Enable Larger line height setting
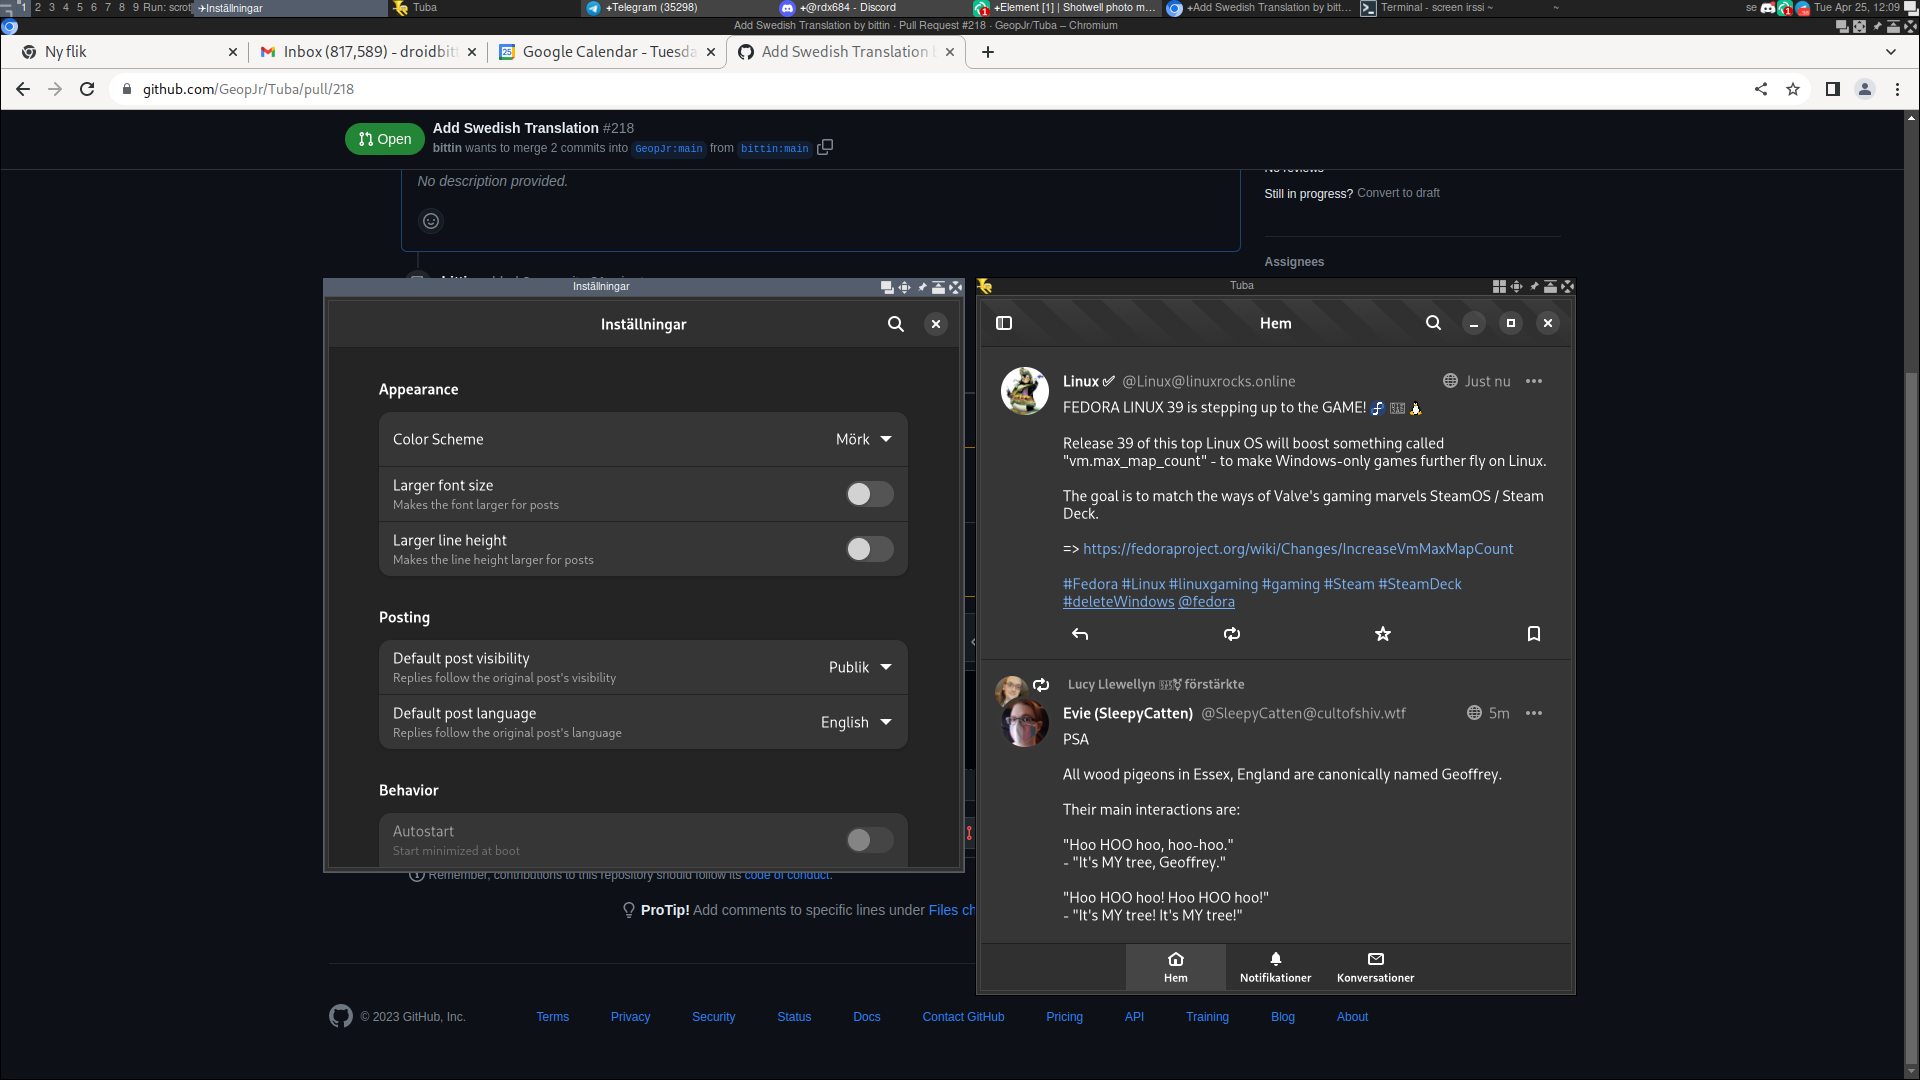 pos(868,548)
